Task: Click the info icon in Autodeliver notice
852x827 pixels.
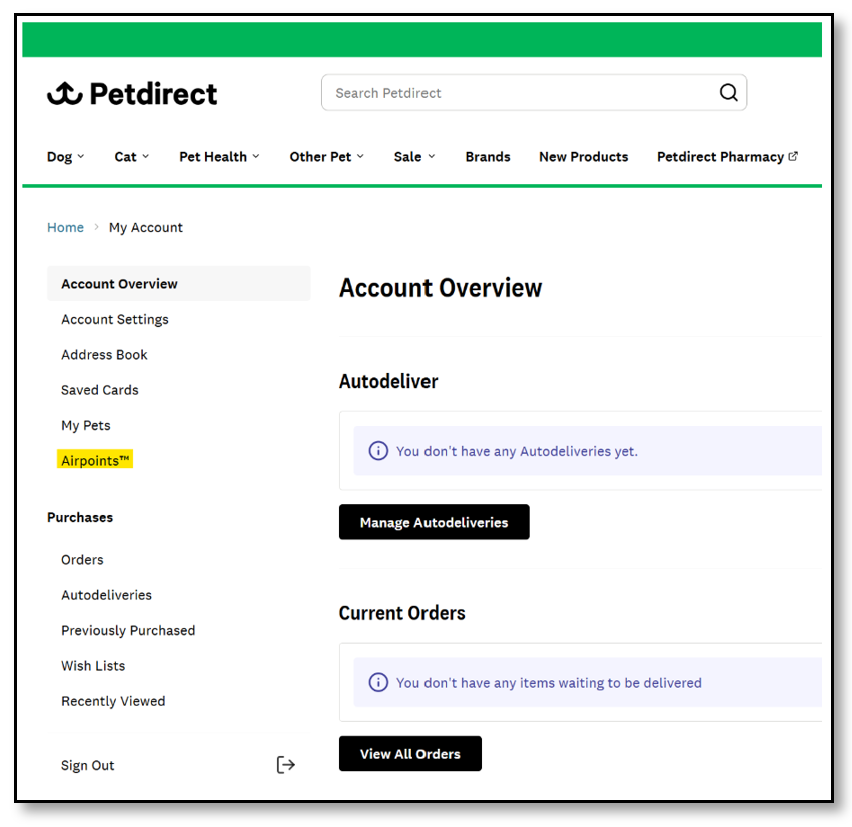Action: click(378, 450)
